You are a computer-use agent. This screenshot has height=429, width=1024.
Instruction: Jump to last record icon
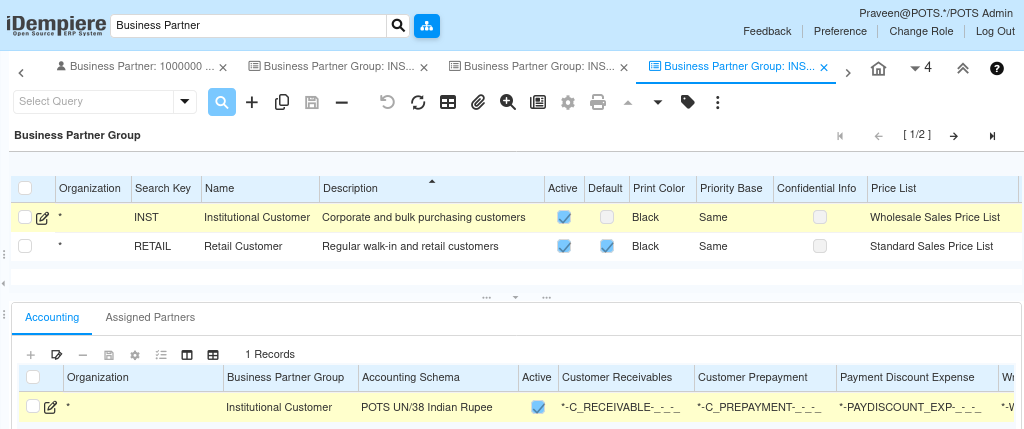click(x=993, y=136)
